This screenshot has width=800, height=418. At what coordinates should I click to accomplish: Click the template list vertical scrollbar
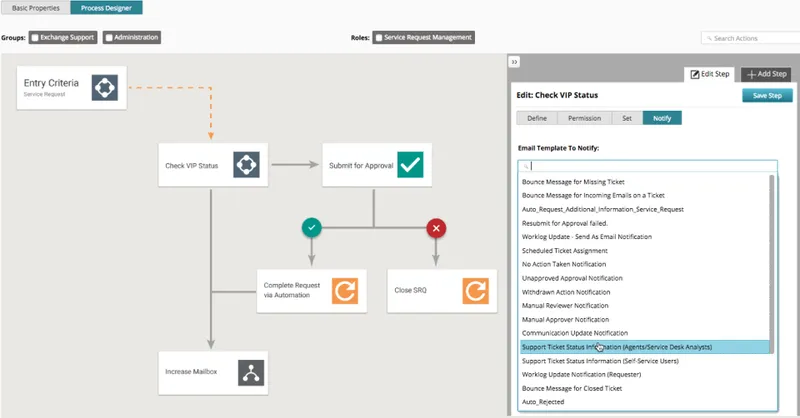point(772,263)
